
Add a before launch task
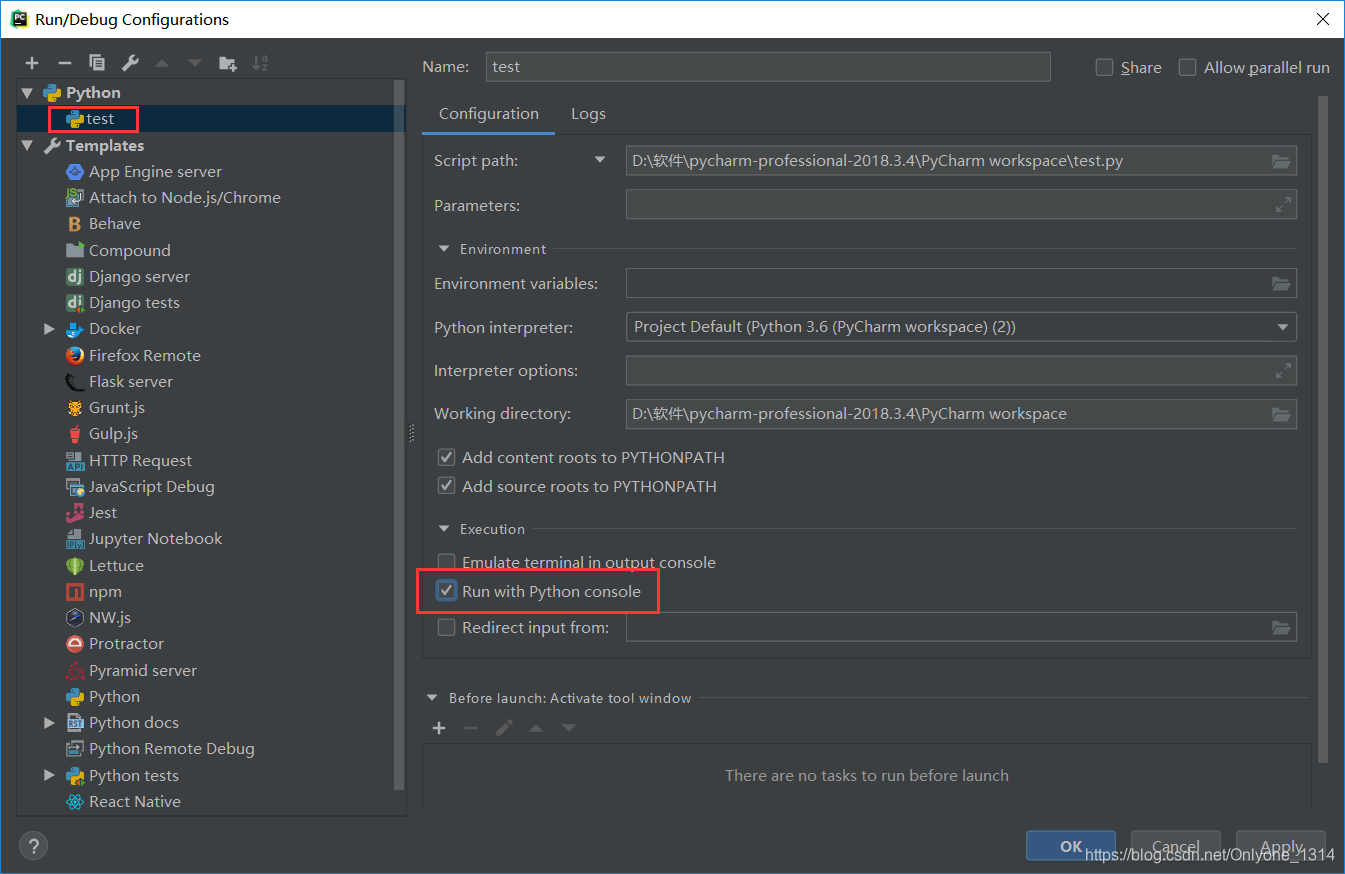coord(439,728)
